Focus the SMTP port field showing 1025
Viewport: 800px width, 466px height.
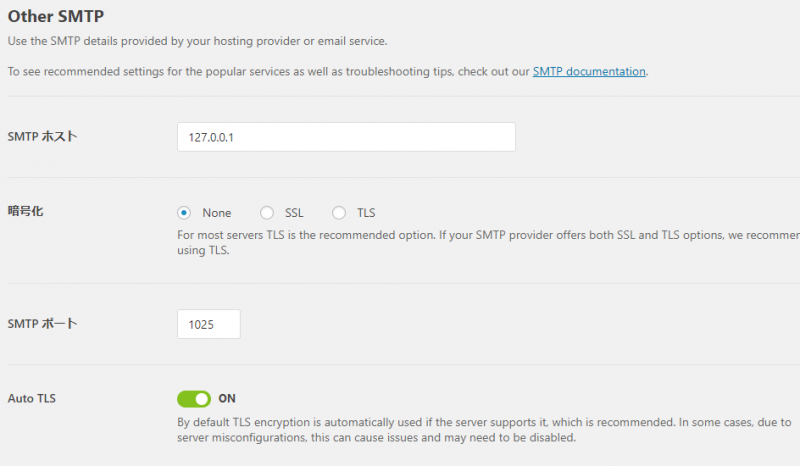[x=209, y=324]
